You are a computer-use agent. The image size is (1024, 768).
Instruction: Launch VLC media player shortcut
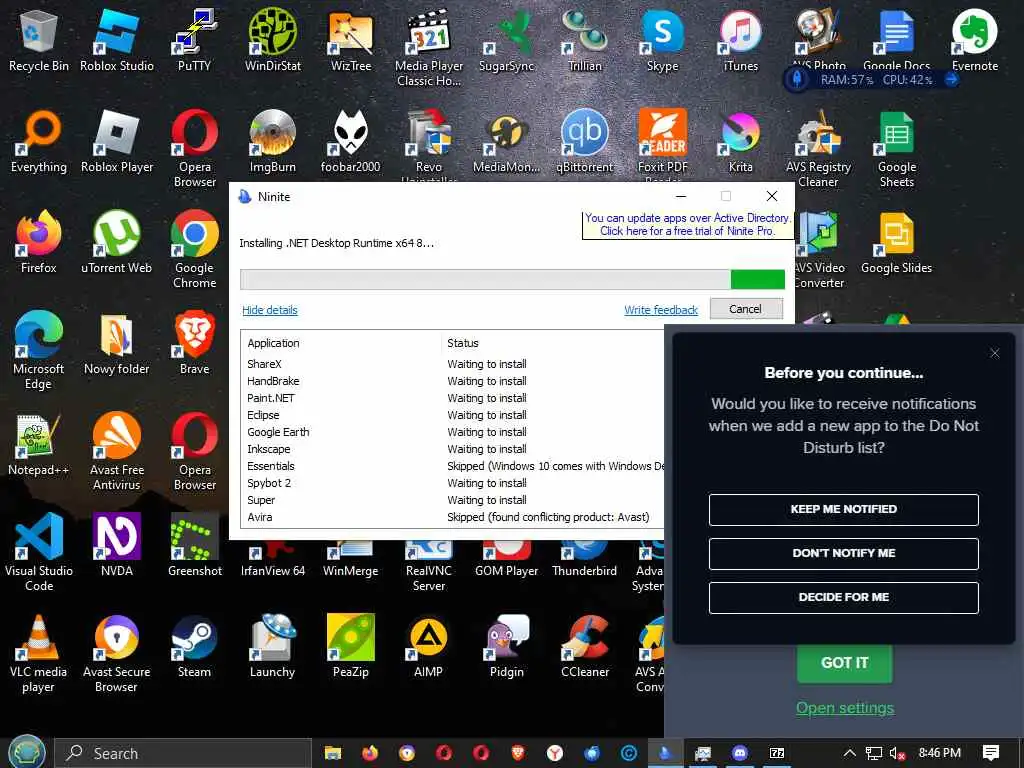coord(39,653)
